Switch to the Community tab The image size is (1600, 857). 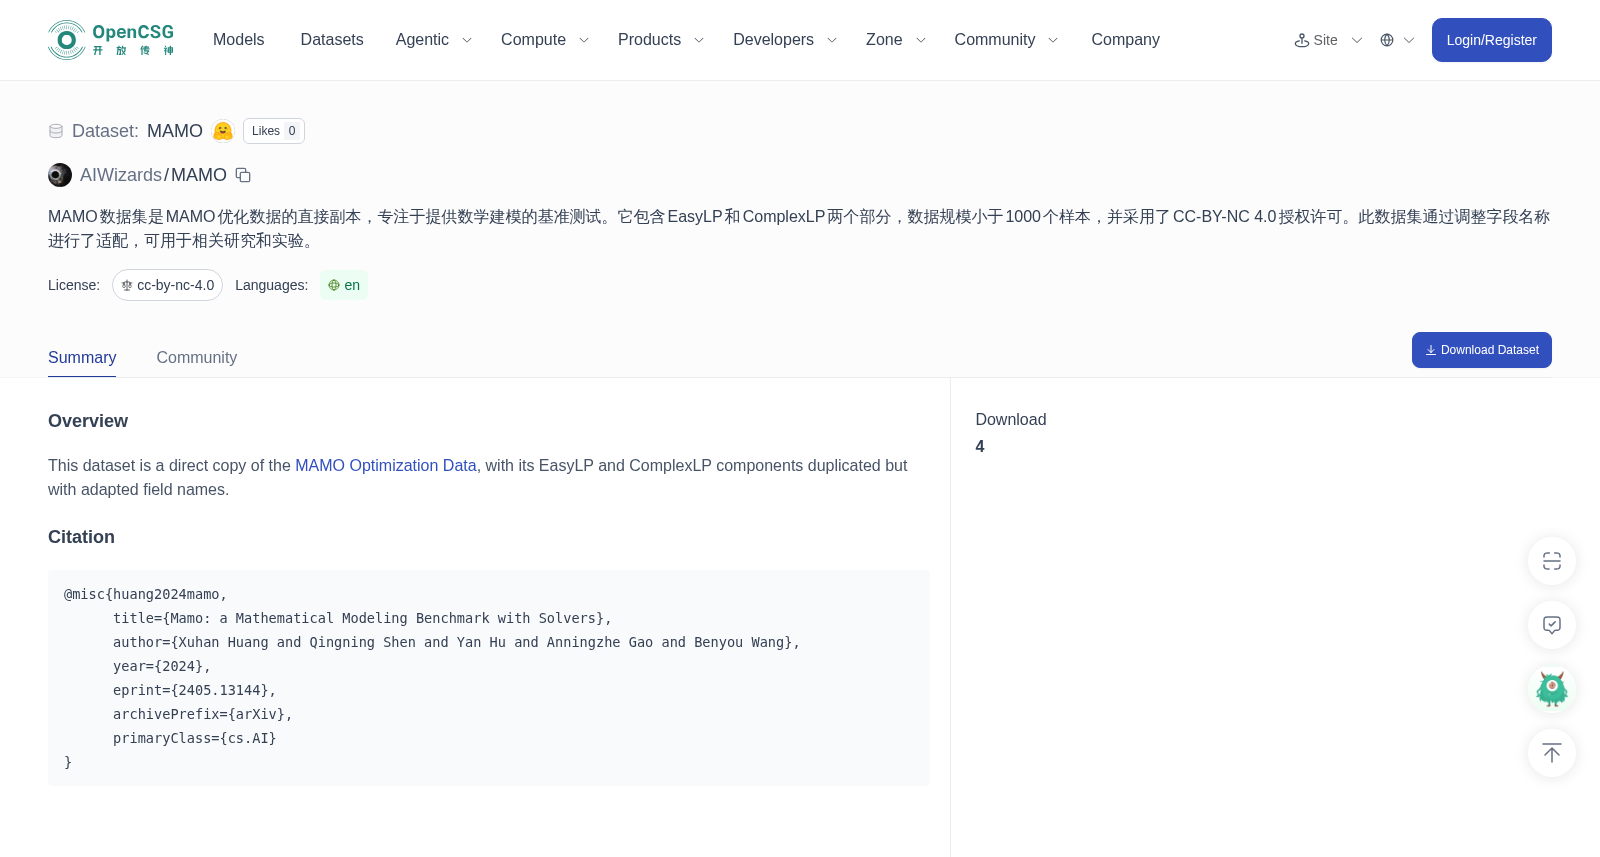(197, 357)
